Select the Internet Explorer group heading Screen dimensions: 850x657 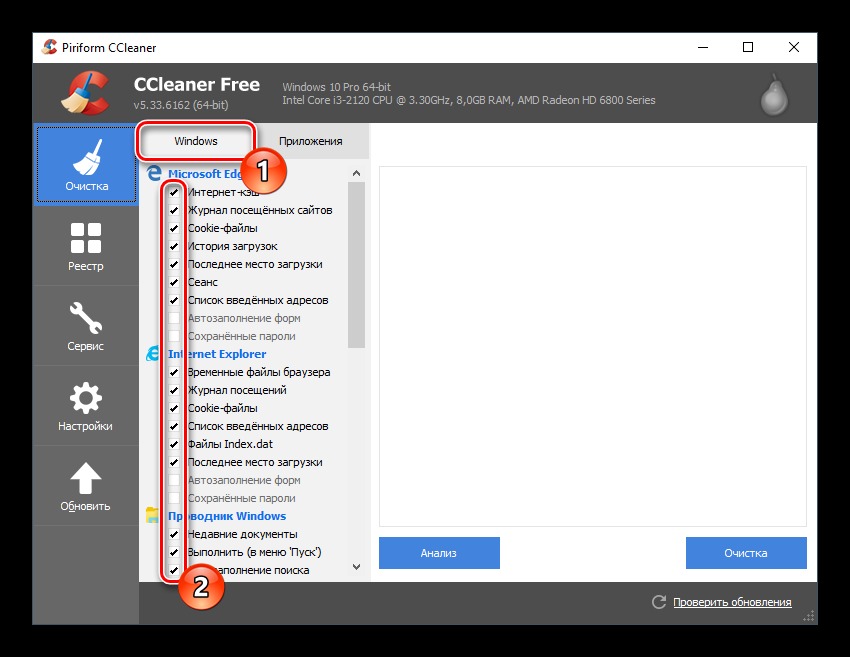click(x=217, y=354)
